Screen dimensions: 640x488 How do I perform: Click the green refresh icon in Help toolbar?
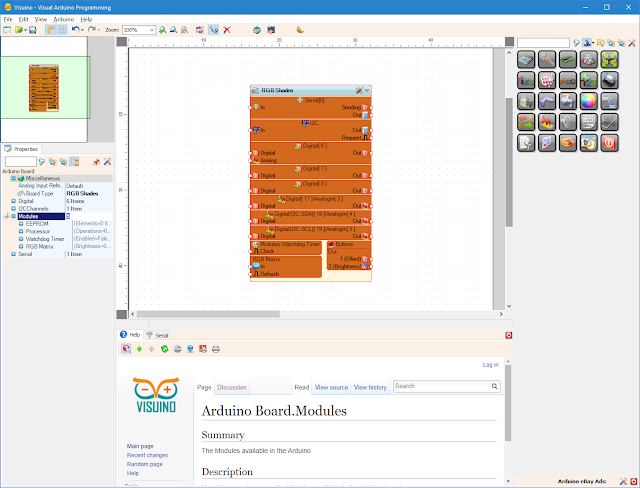coord(164,349)
